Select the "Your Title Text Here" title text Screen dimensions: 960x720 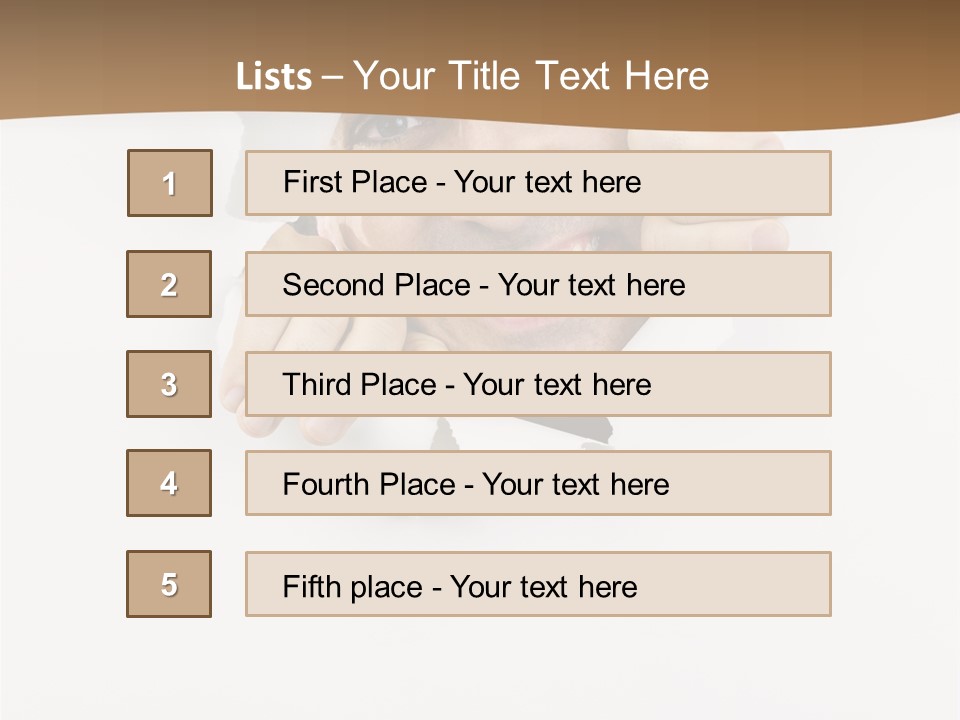531,76
